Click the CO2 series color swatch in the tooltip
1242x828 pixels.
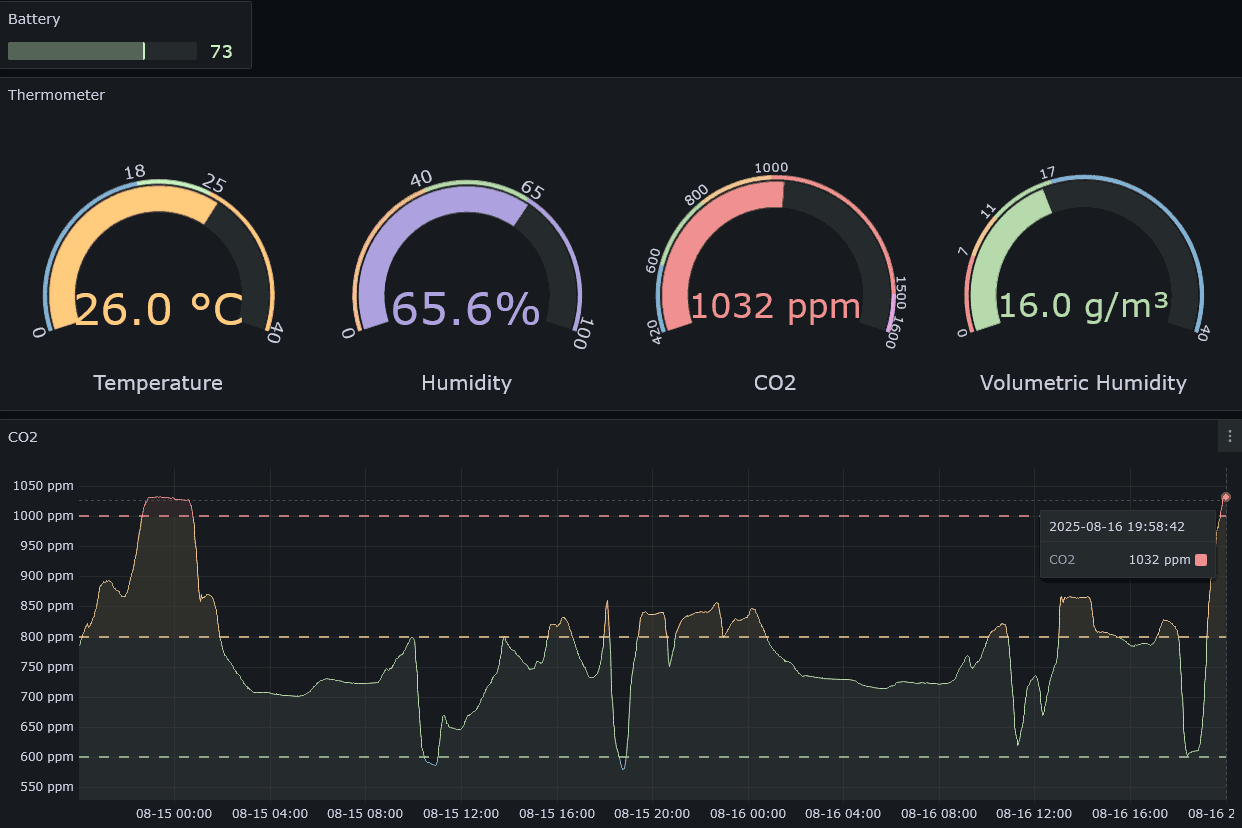[x=1201, y=560]
